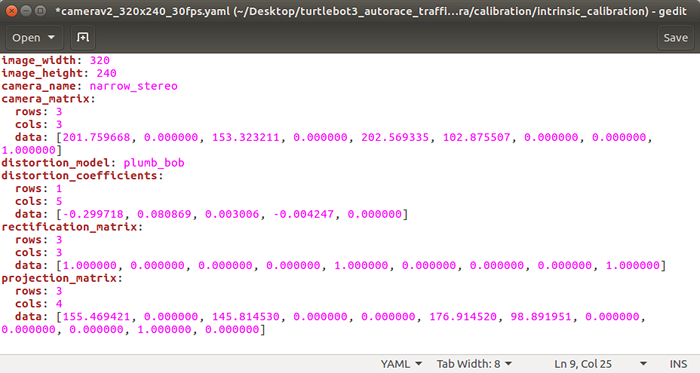Click the rectification_matrix key

[x=69, y=227]
